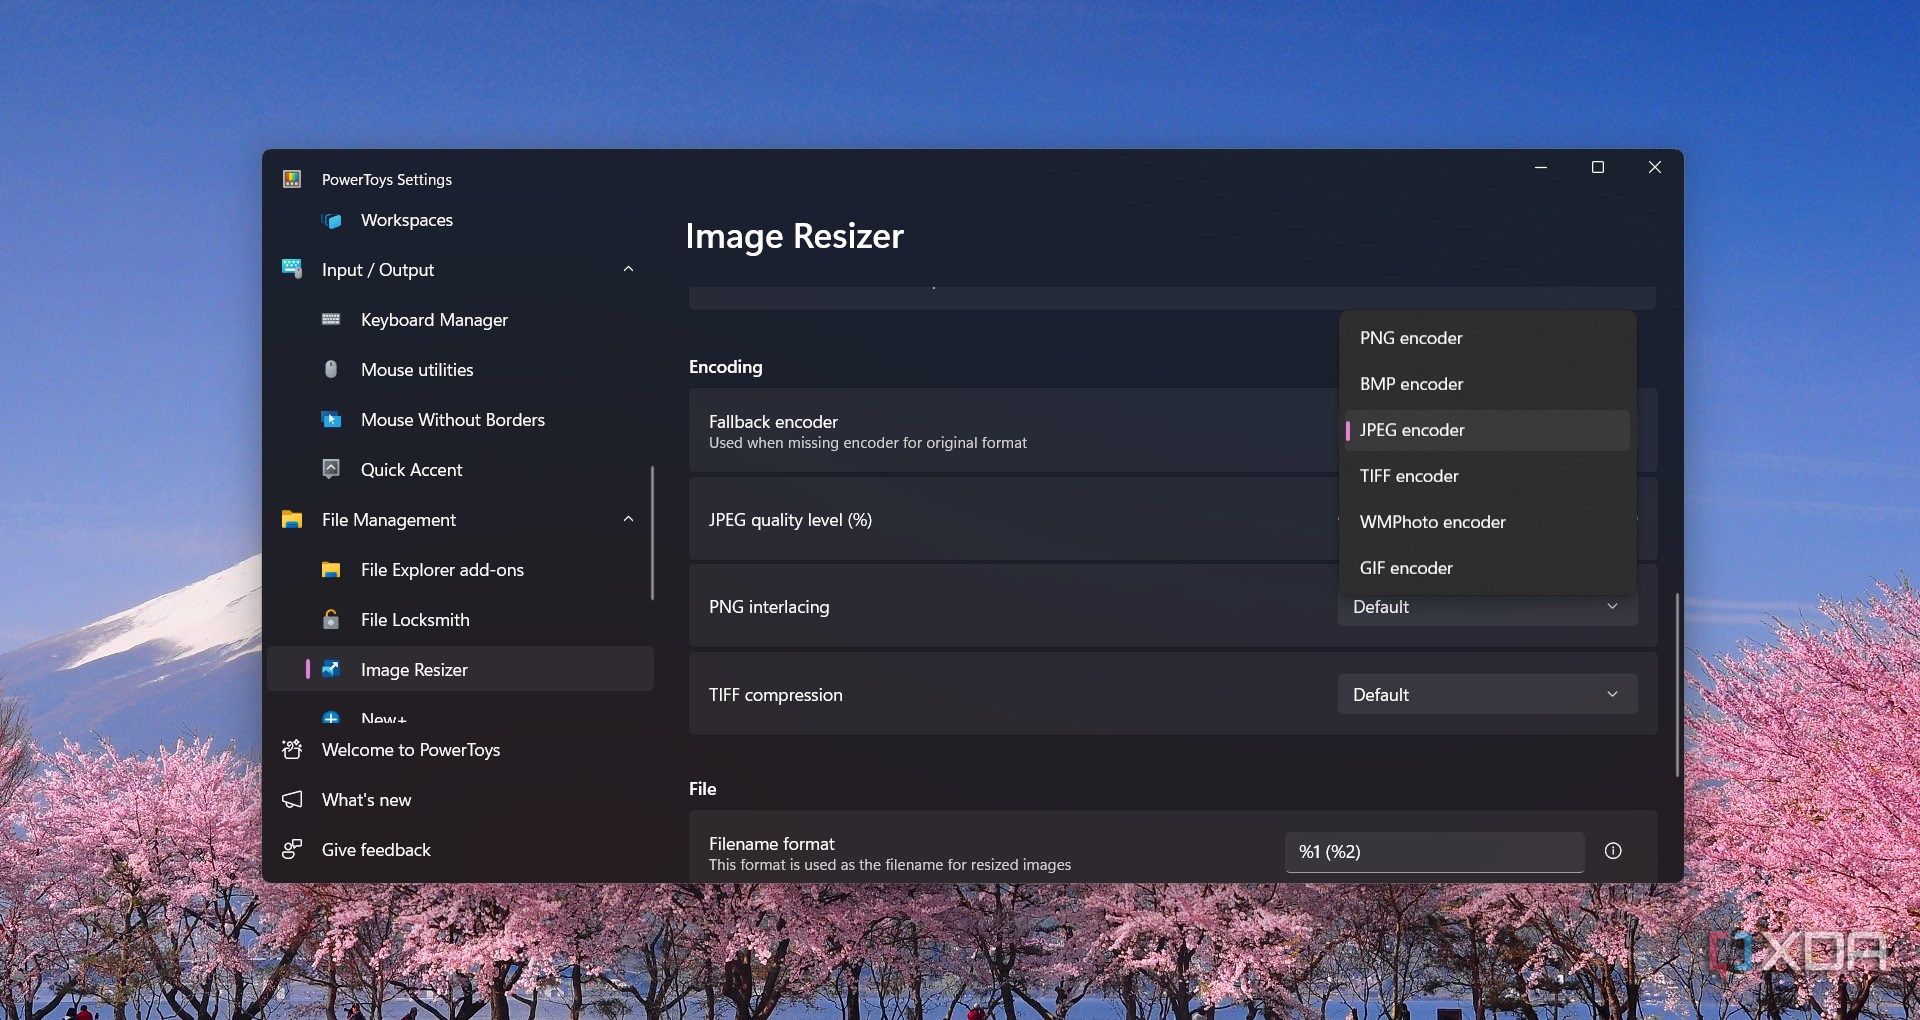Image resolution: width=1920 pixels, height=1020 pixels.
Task: Select WMPhoto encoder option
Action: [1487, 522]
